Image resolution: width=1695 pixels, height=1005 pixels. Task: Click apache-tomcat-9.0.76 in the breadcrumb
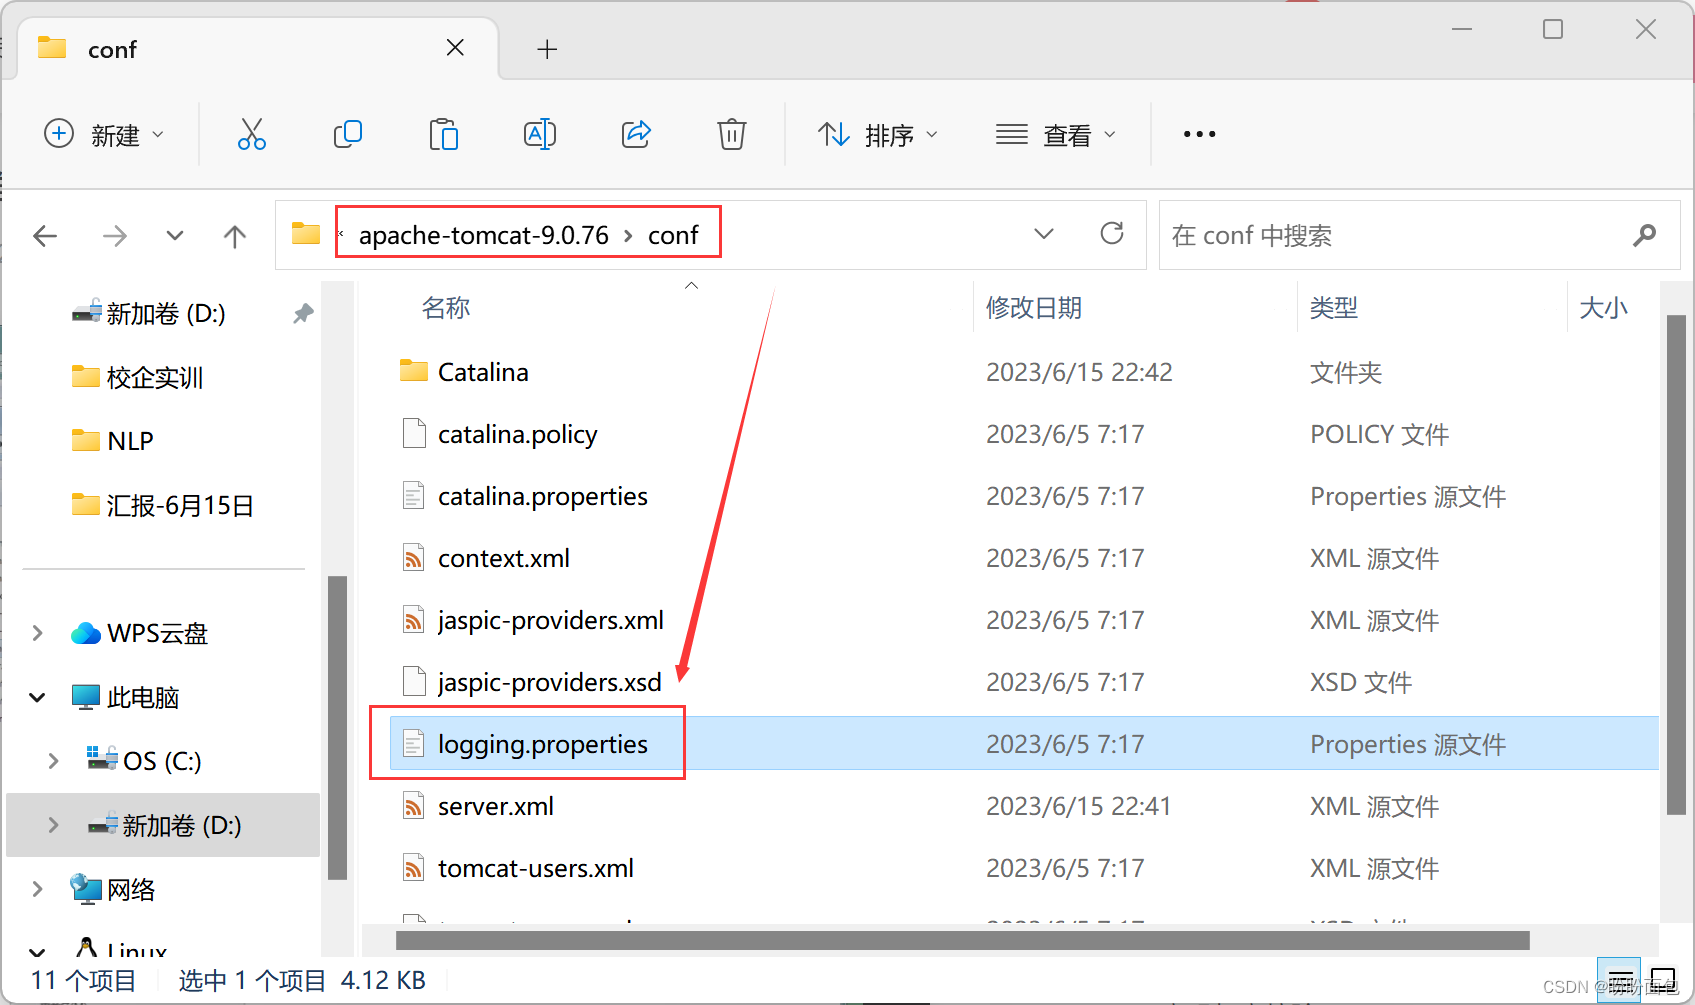484,235
